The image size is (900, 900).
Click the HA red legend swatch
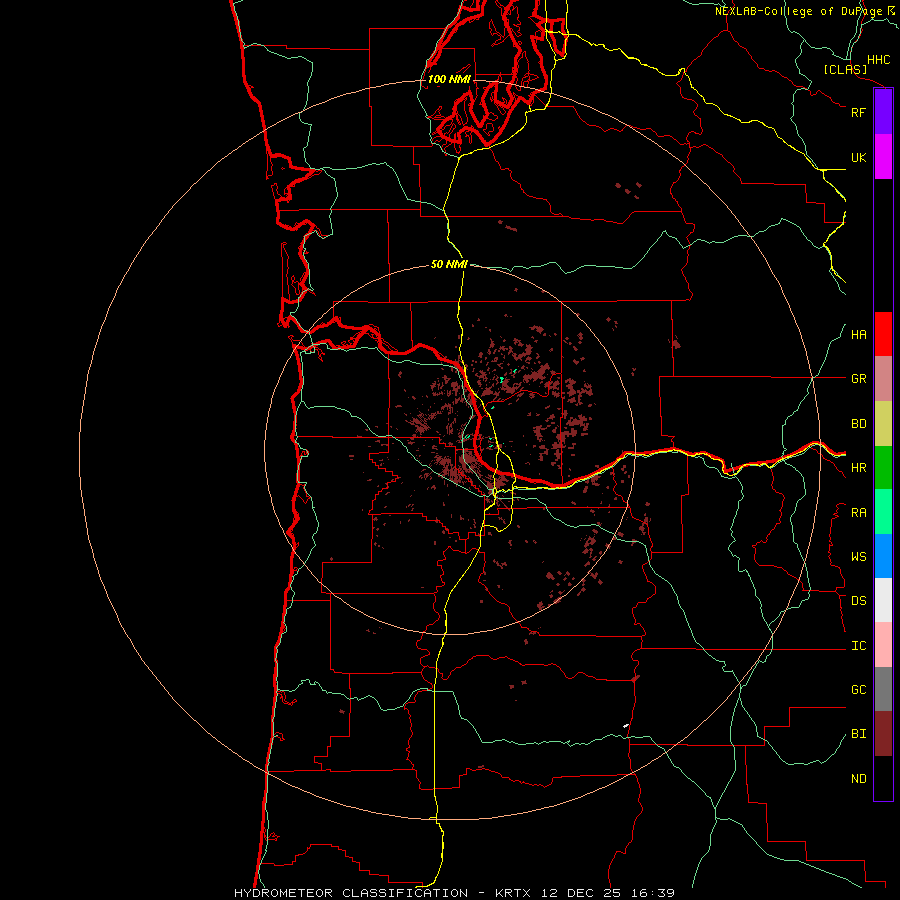tap(883, 334)
